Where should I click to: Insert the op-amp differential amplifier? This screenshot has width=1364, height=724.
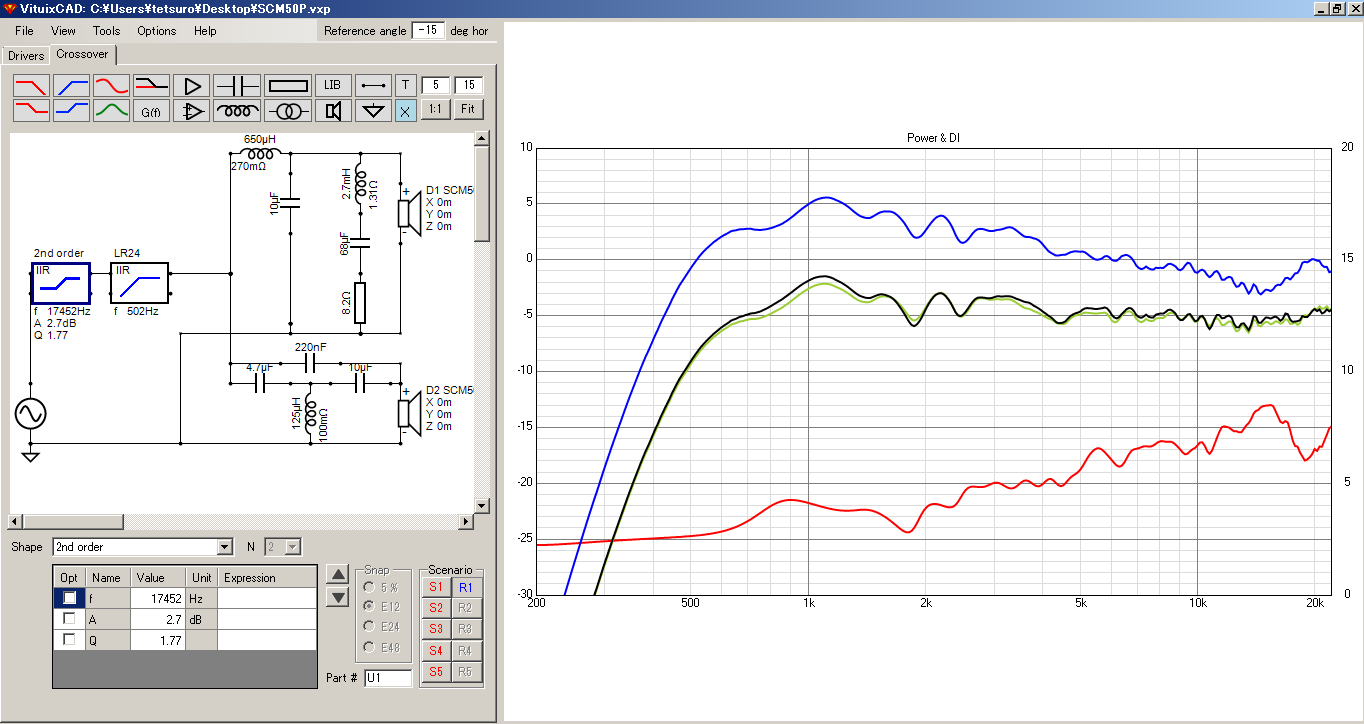pyautogui.click(x=191, y=110)
